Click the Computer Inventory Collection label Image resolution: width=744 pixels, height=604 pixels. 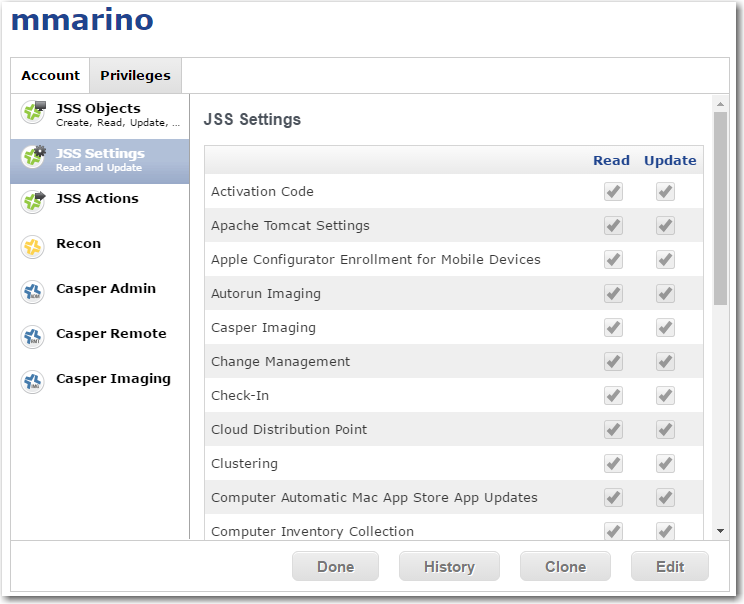click(312, 532)
